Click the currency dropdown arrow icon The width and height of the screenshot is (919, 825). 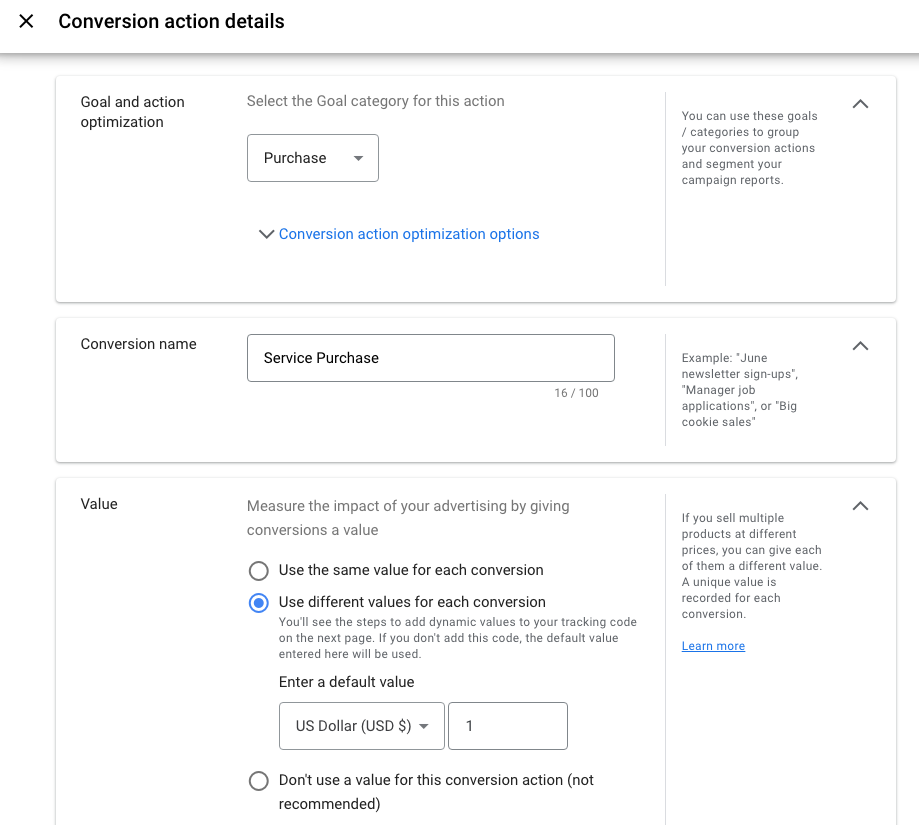(424, 726)
